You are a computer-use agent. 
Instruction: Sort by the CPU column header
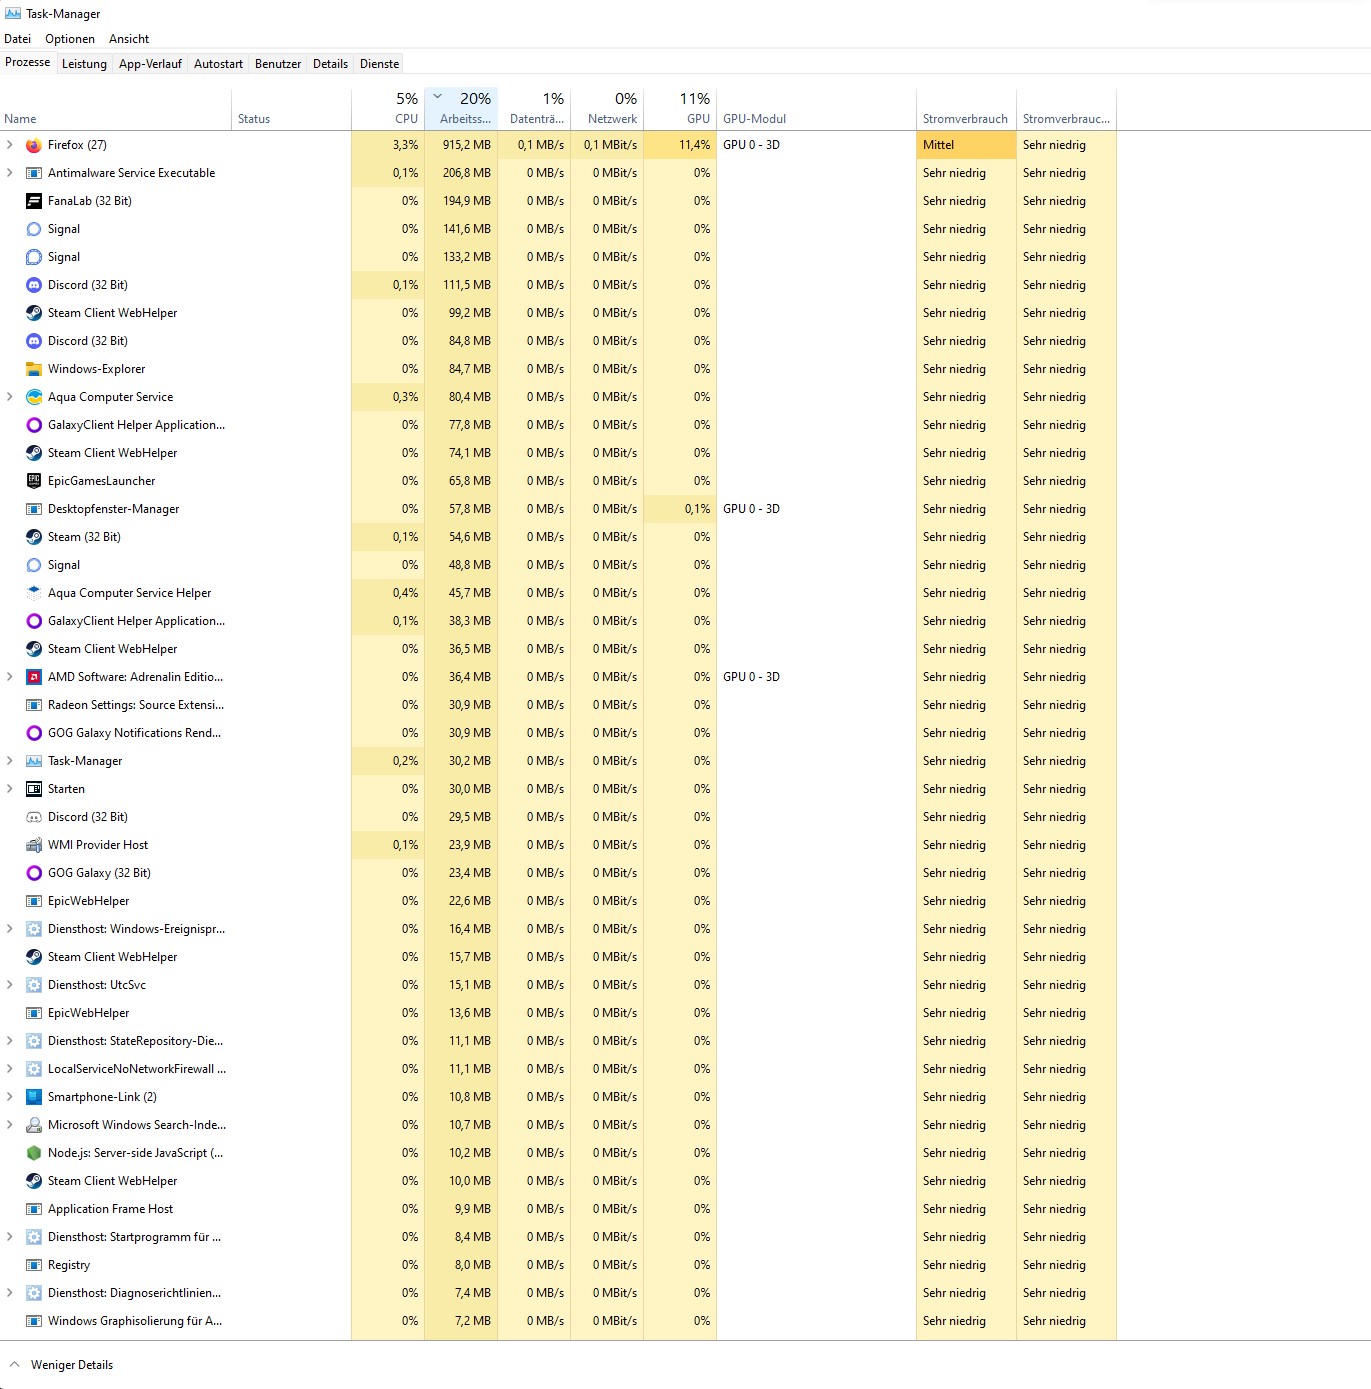click(388, 109)
